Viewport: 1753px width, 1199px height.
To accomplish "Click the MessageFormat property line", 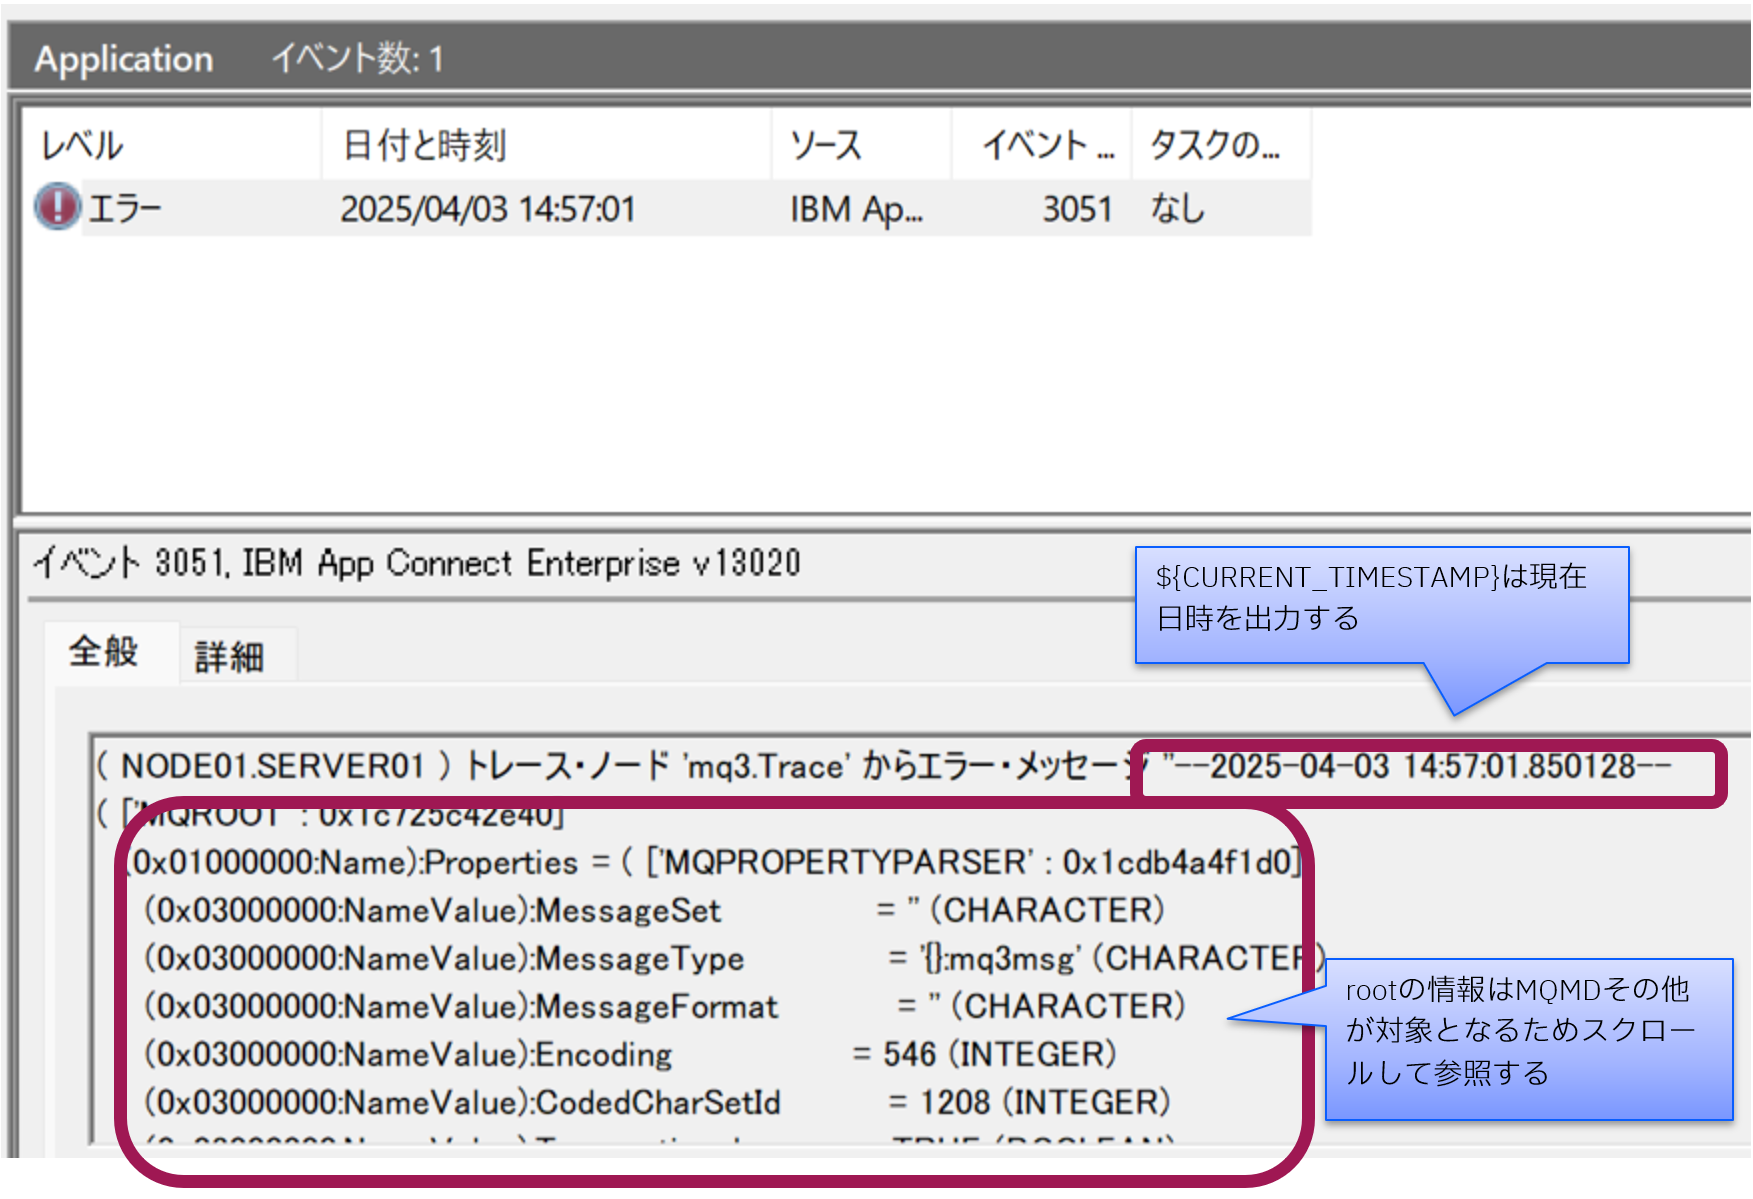I will point(665,1006).
